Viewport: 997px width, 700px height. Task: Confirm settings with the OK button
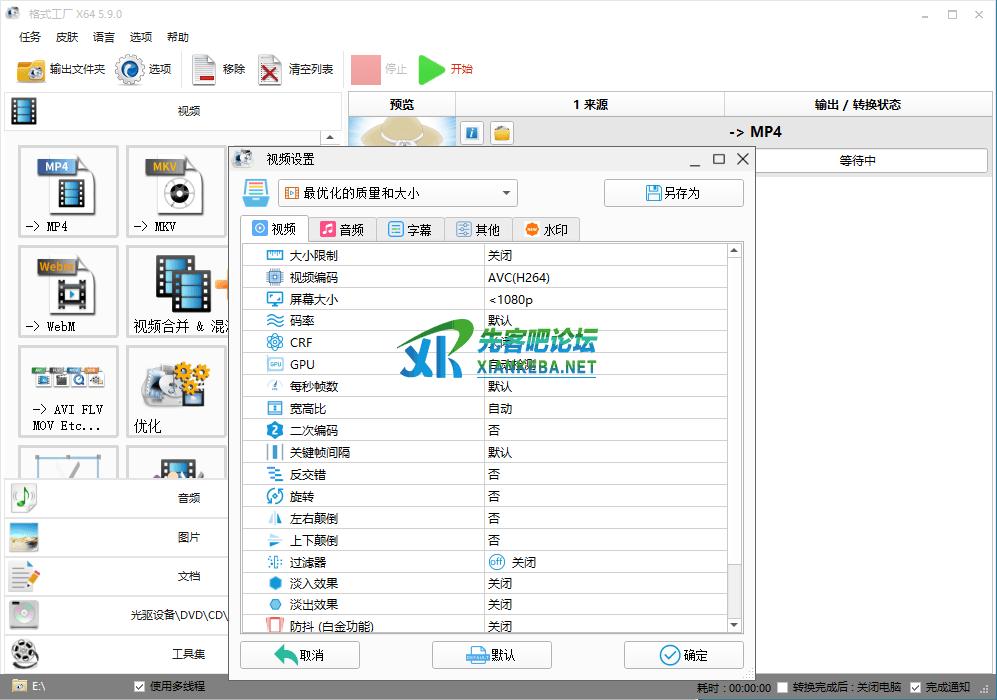tap(684, 655)
